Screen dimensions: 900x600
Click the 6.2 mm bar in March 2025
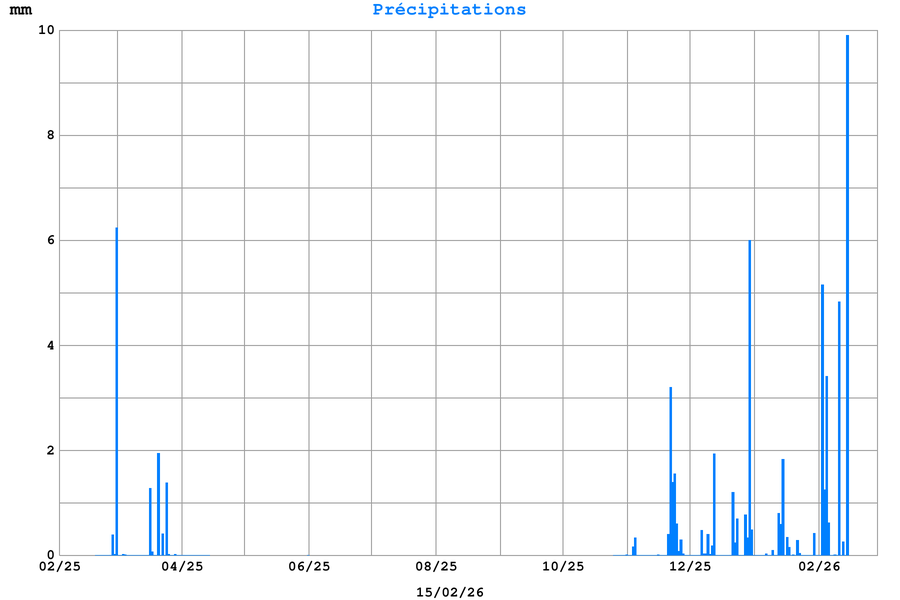[x=116, y=400]
